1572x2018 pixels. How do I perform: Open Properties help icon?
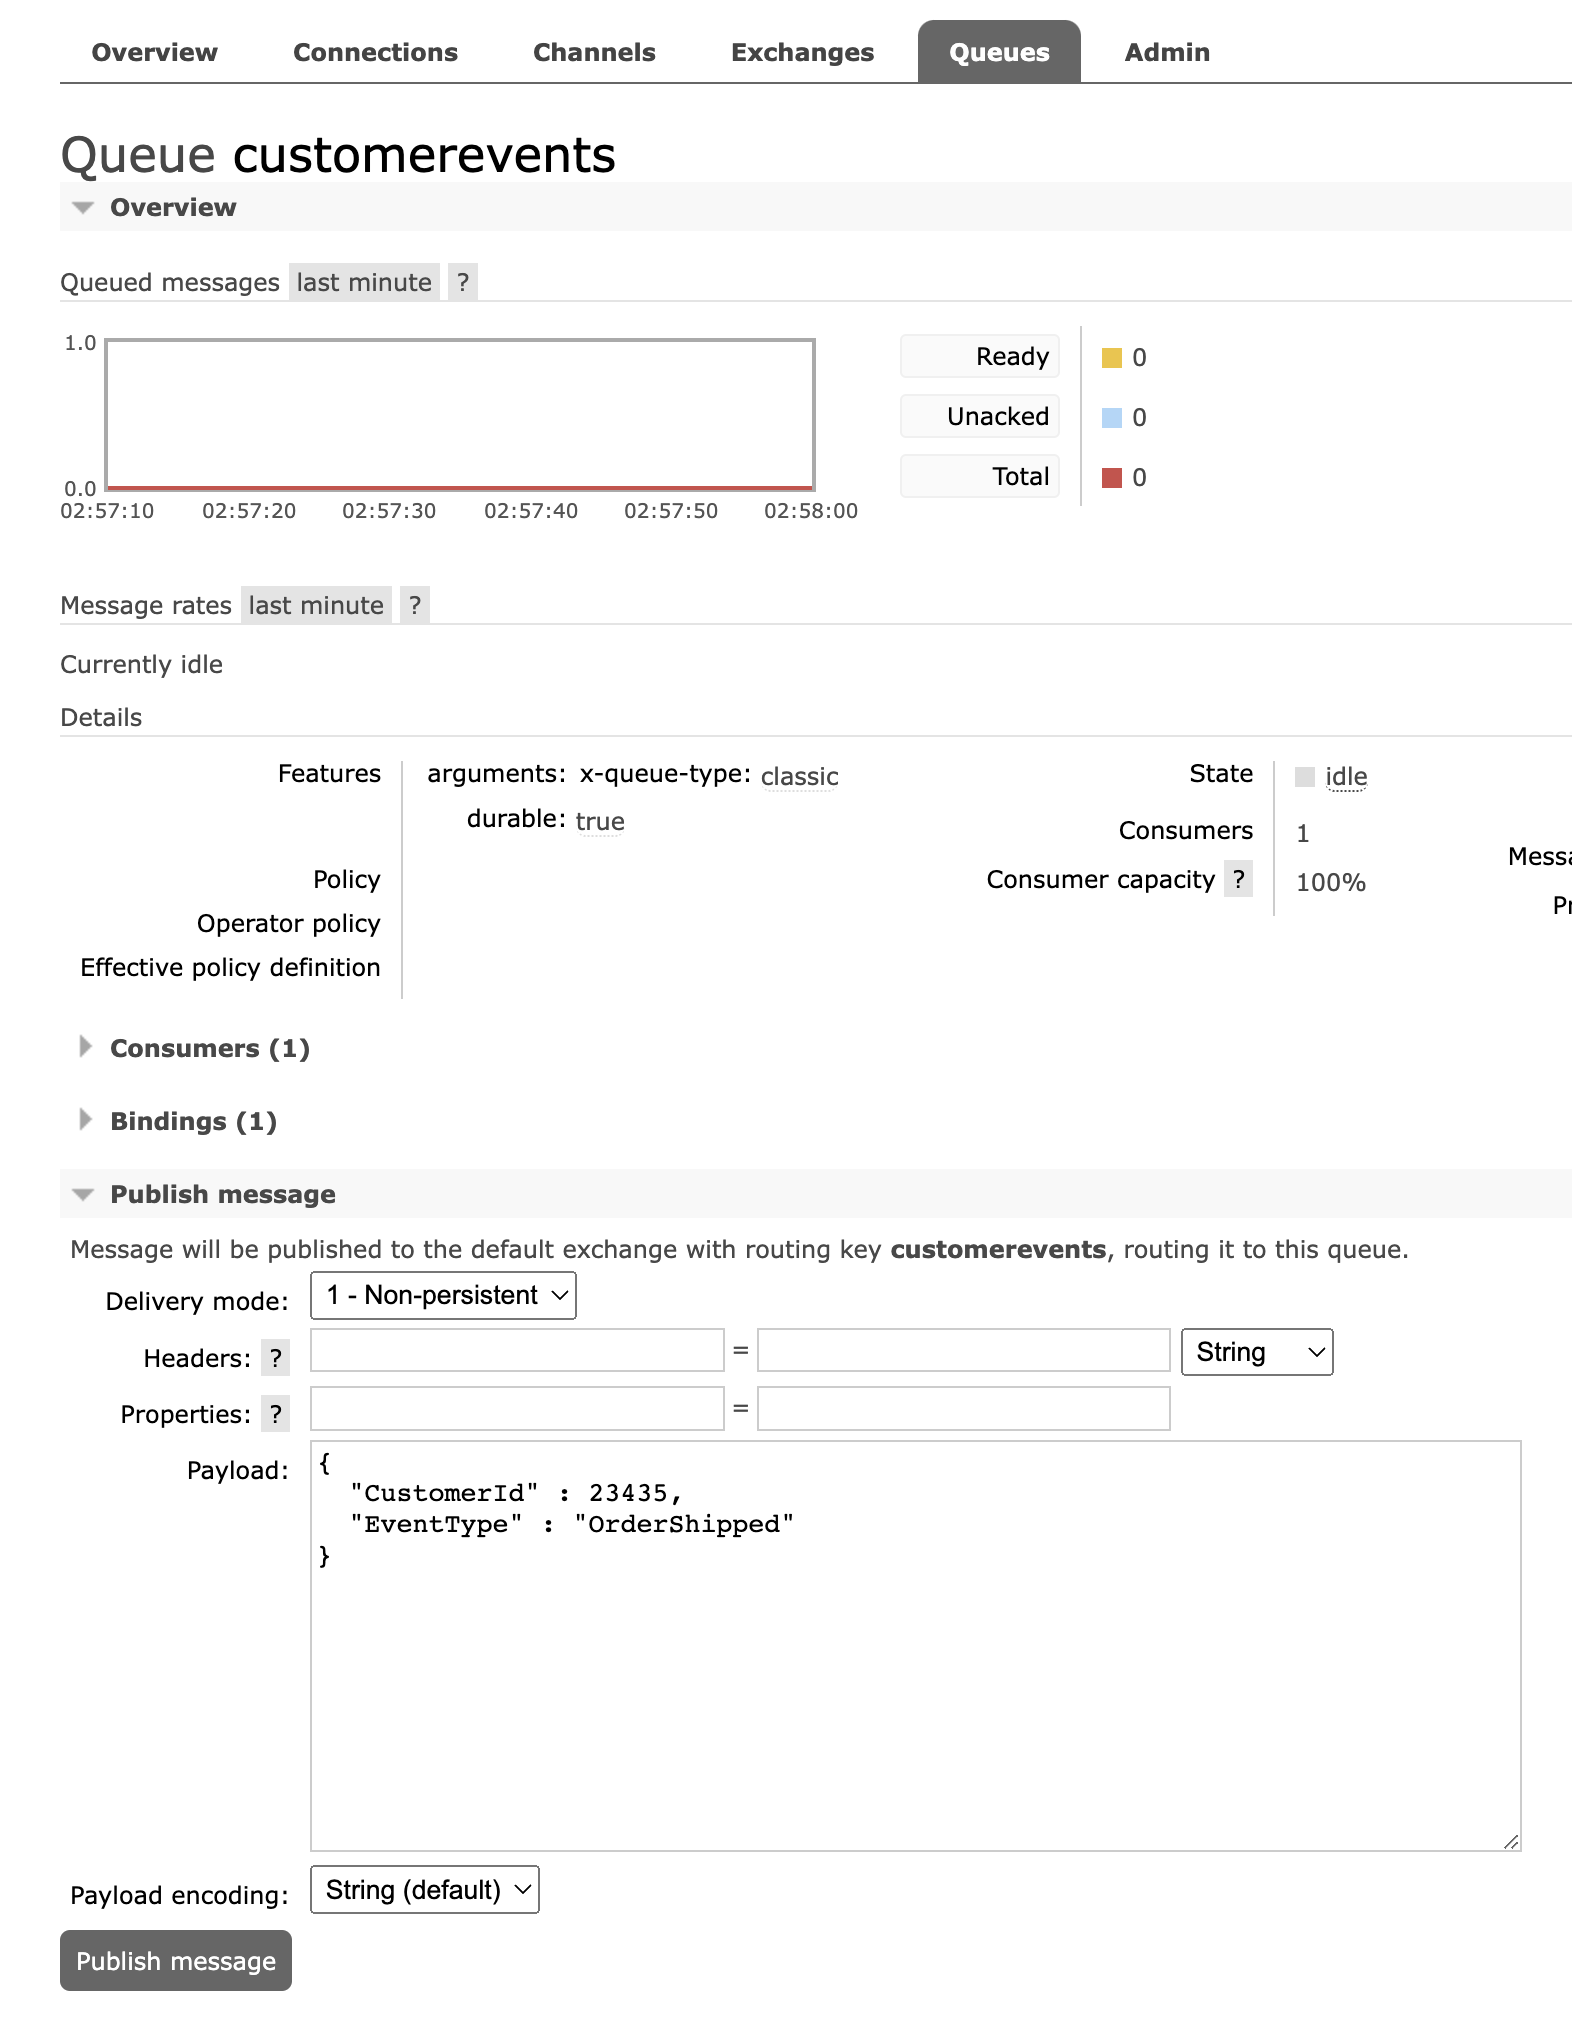275,1414
